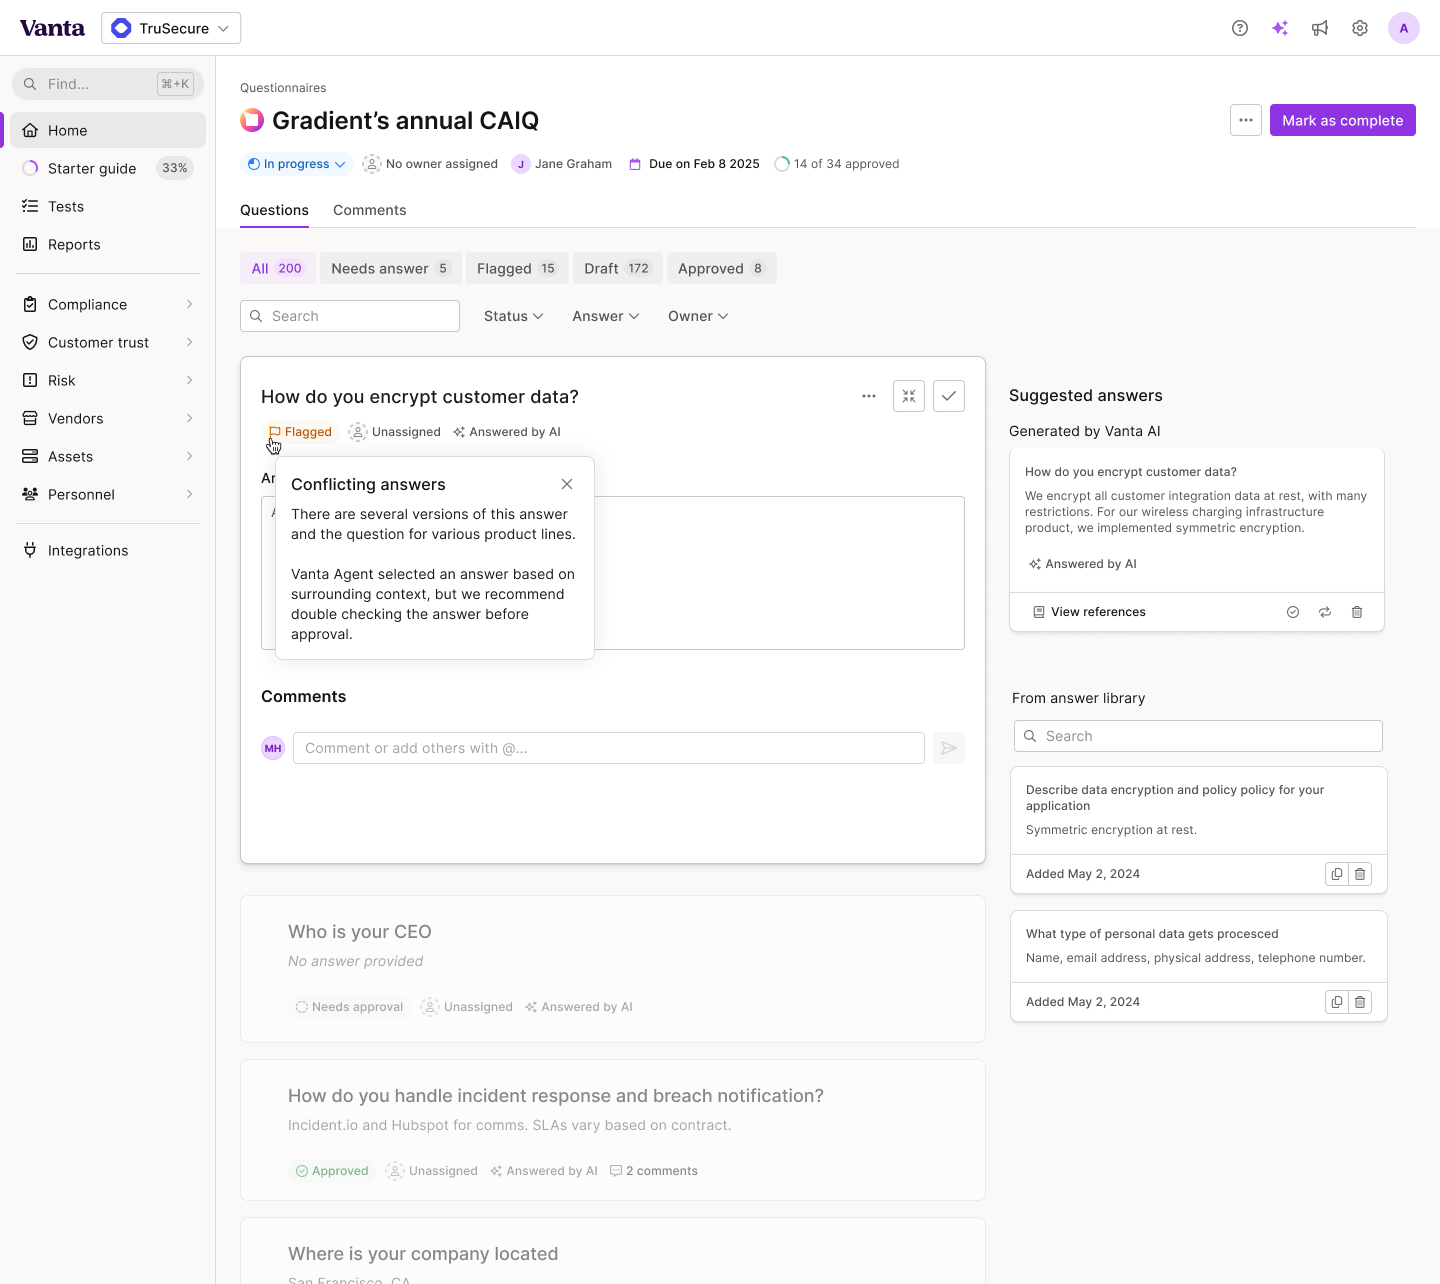Viewport: 1440px width, 1284px height.
Task: Open In progress status dropdown
Action: pyautogui.click(x=296, y=164)
